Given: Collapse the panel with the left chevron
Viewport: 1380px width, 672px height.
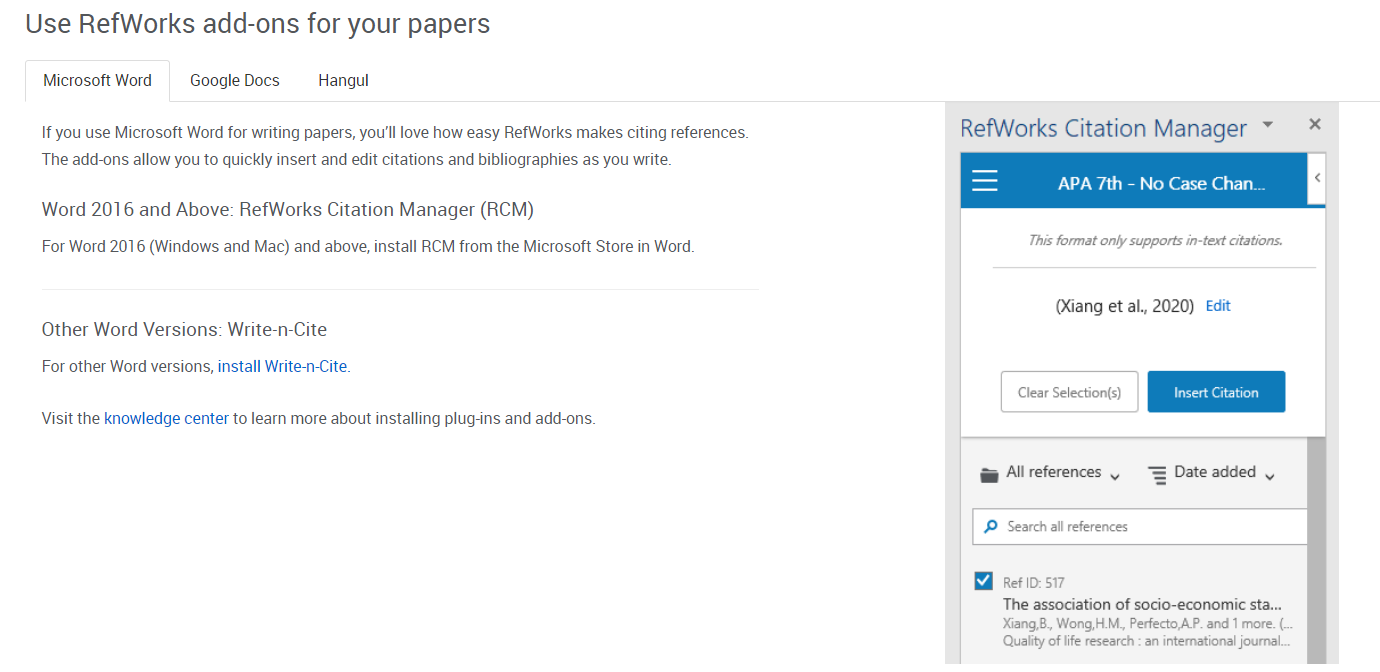Looking at the screenshot, I should tap(1317, 178).
